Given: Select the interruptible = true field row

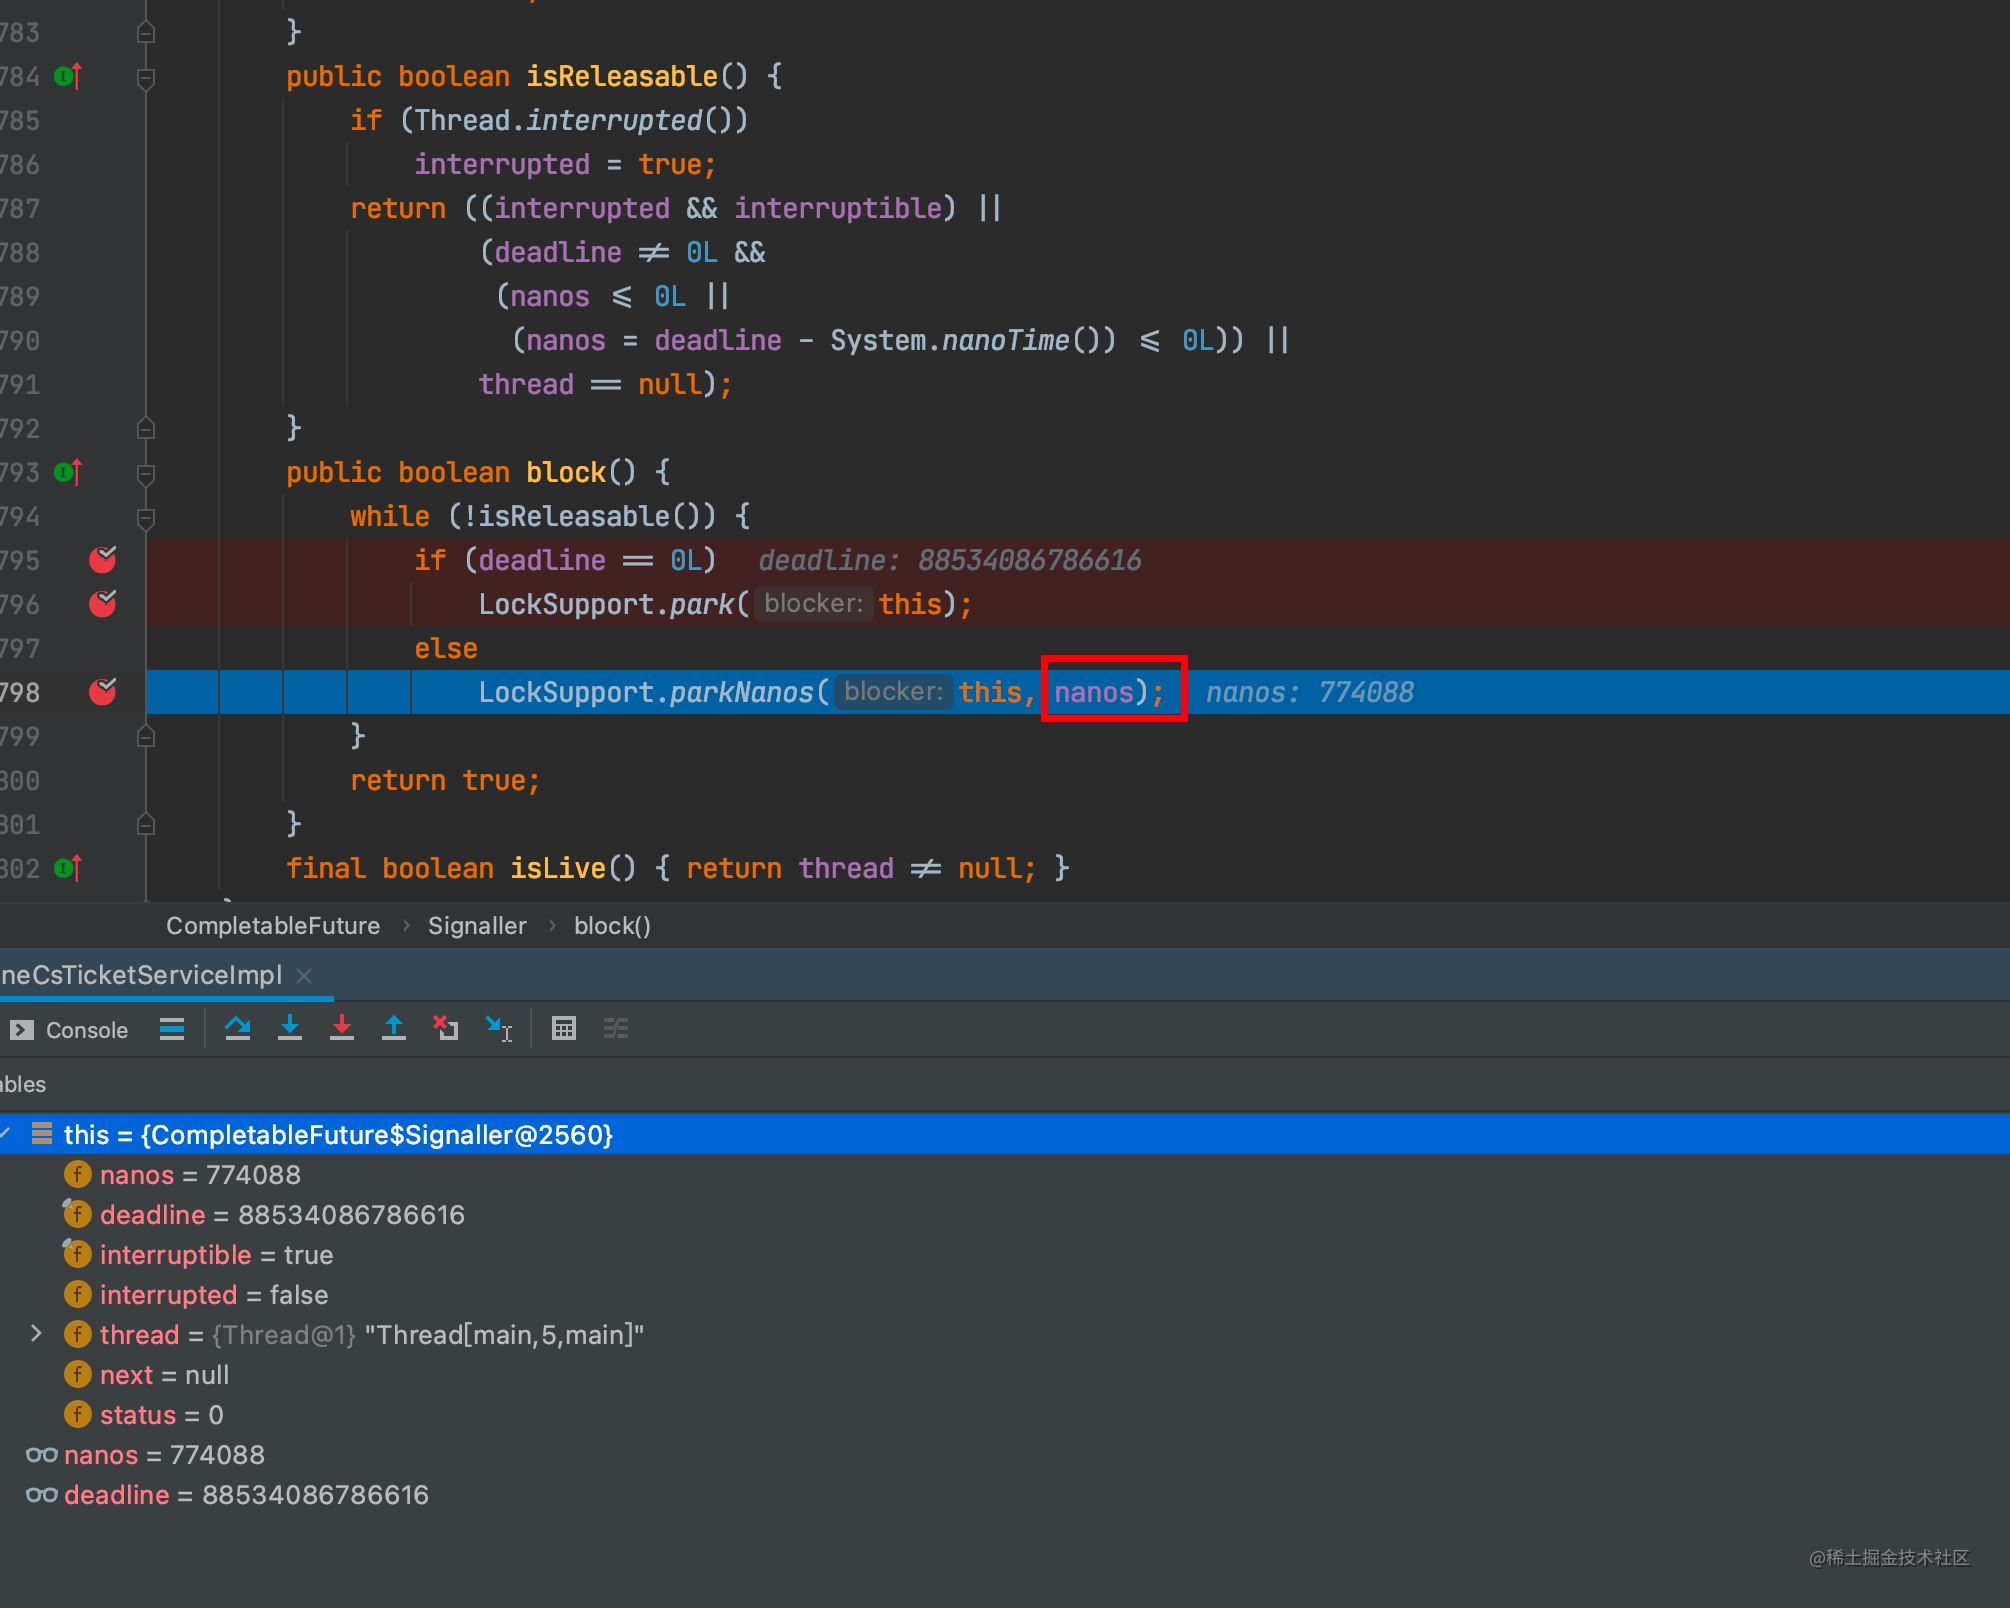Looking at the screenshot, I should click(1005, 1254).
